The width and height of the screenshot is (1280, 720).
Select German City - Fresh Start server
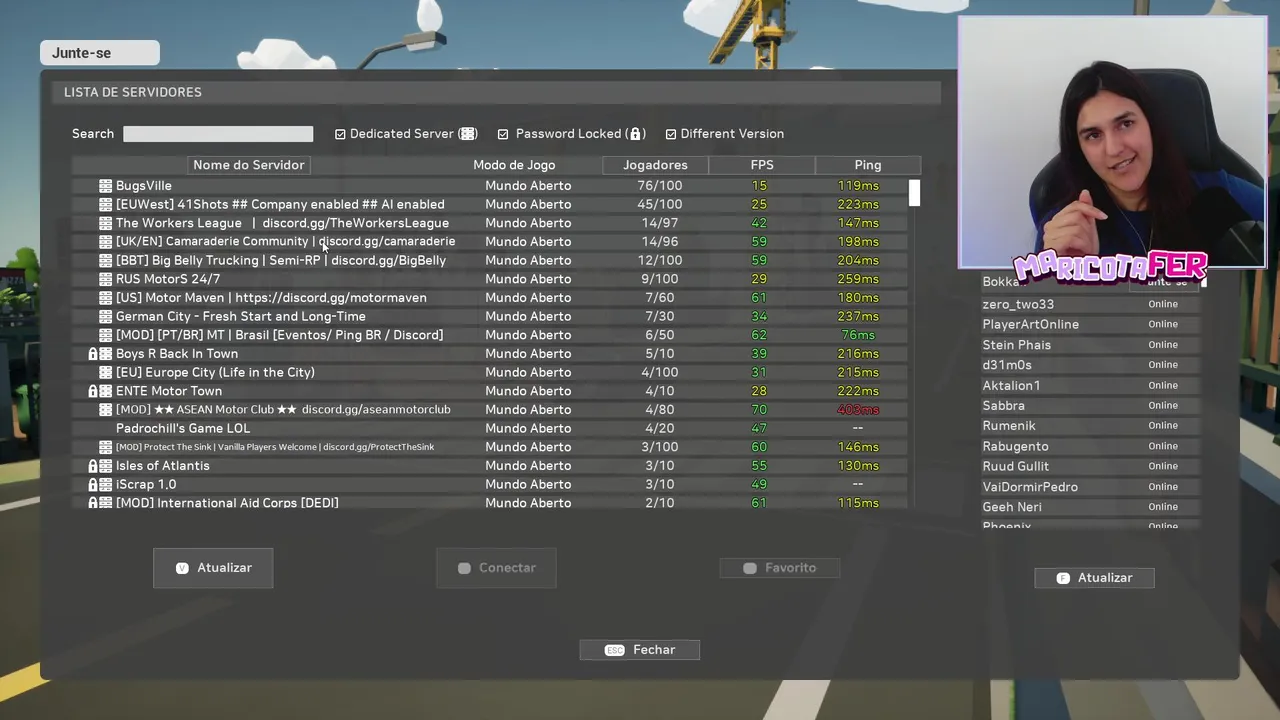(x=241, y=316)
